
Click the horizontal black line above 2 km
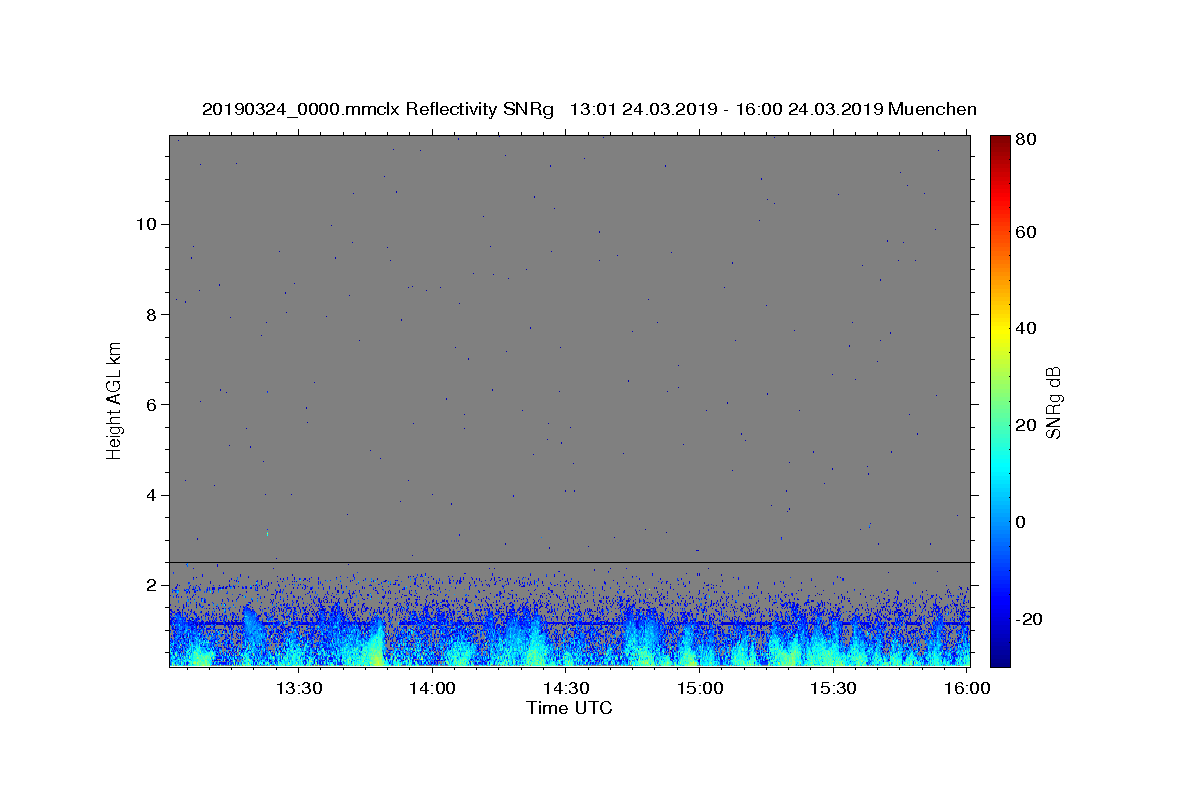[x=569, y=562]
